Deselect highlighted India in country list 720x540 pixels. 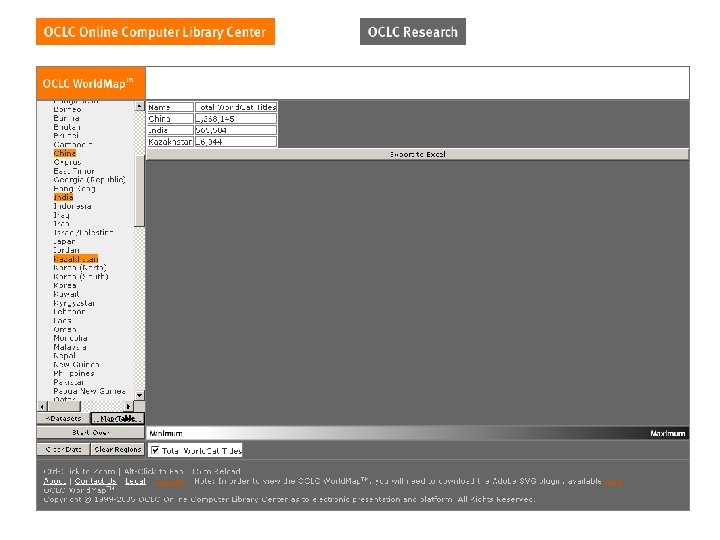63,197
